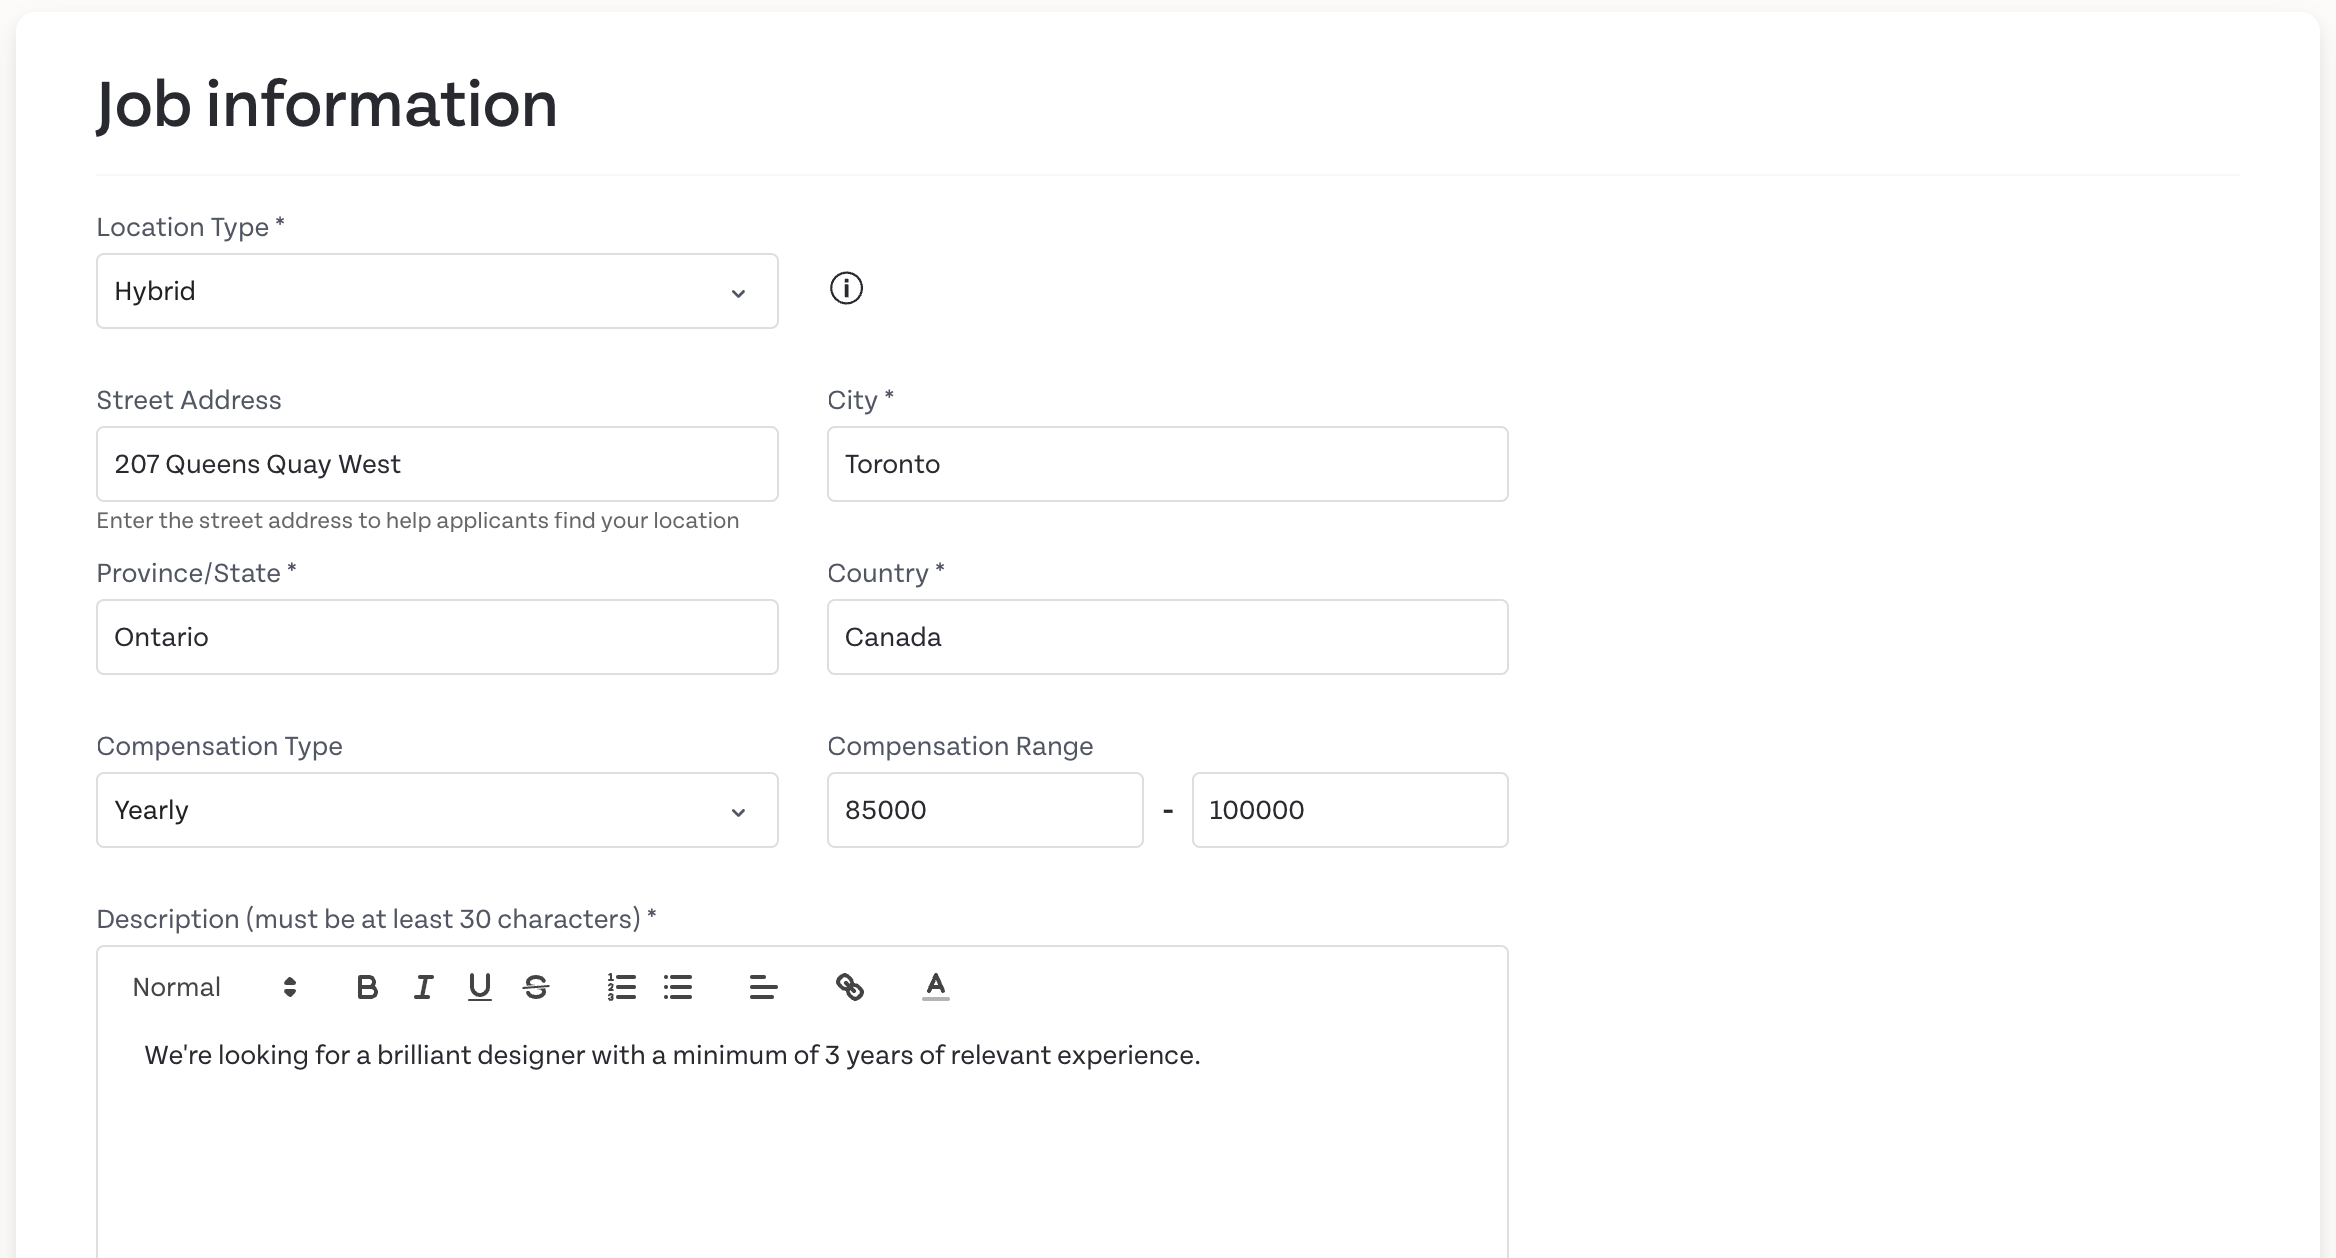Click the 'Compensation Range' label
The width and height of the screenshot is (2336, 1258).
click(x=960, y=746)
